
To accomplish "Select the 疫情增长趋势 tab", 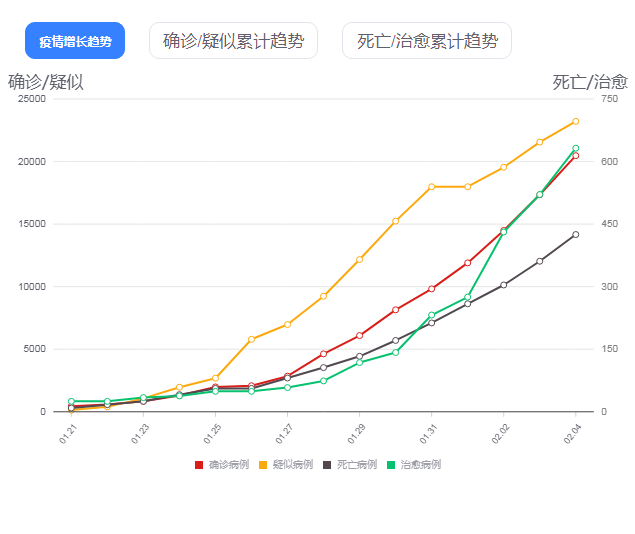I will 75,40.
